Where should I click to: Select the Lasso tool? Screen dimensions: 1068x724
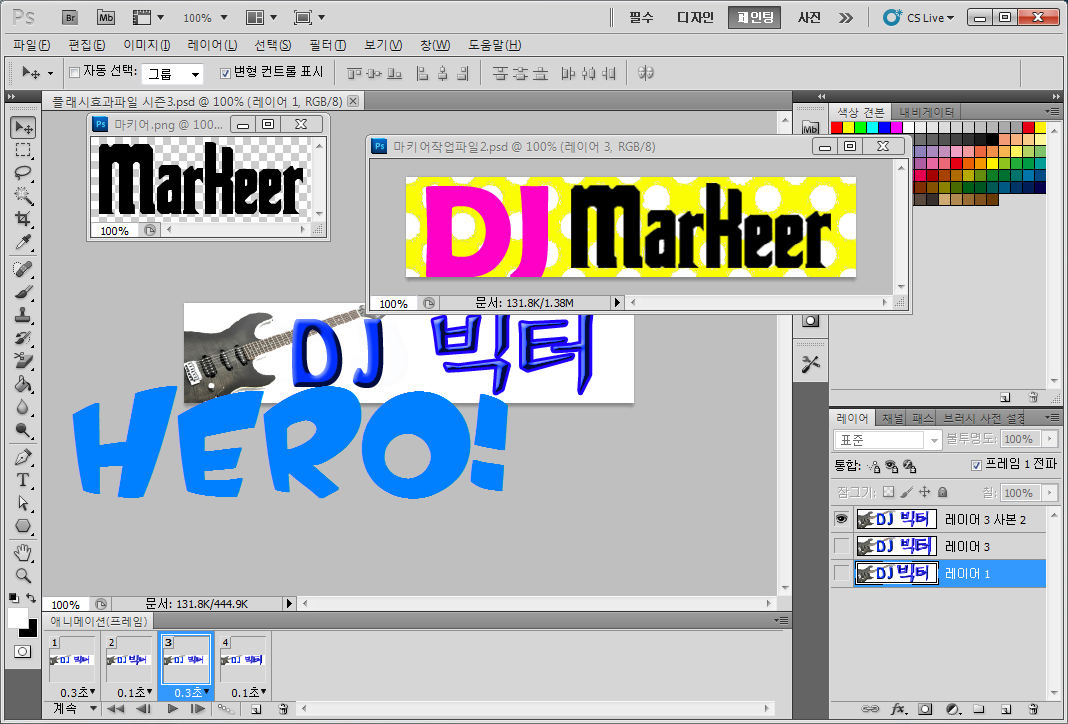[23, 173]
